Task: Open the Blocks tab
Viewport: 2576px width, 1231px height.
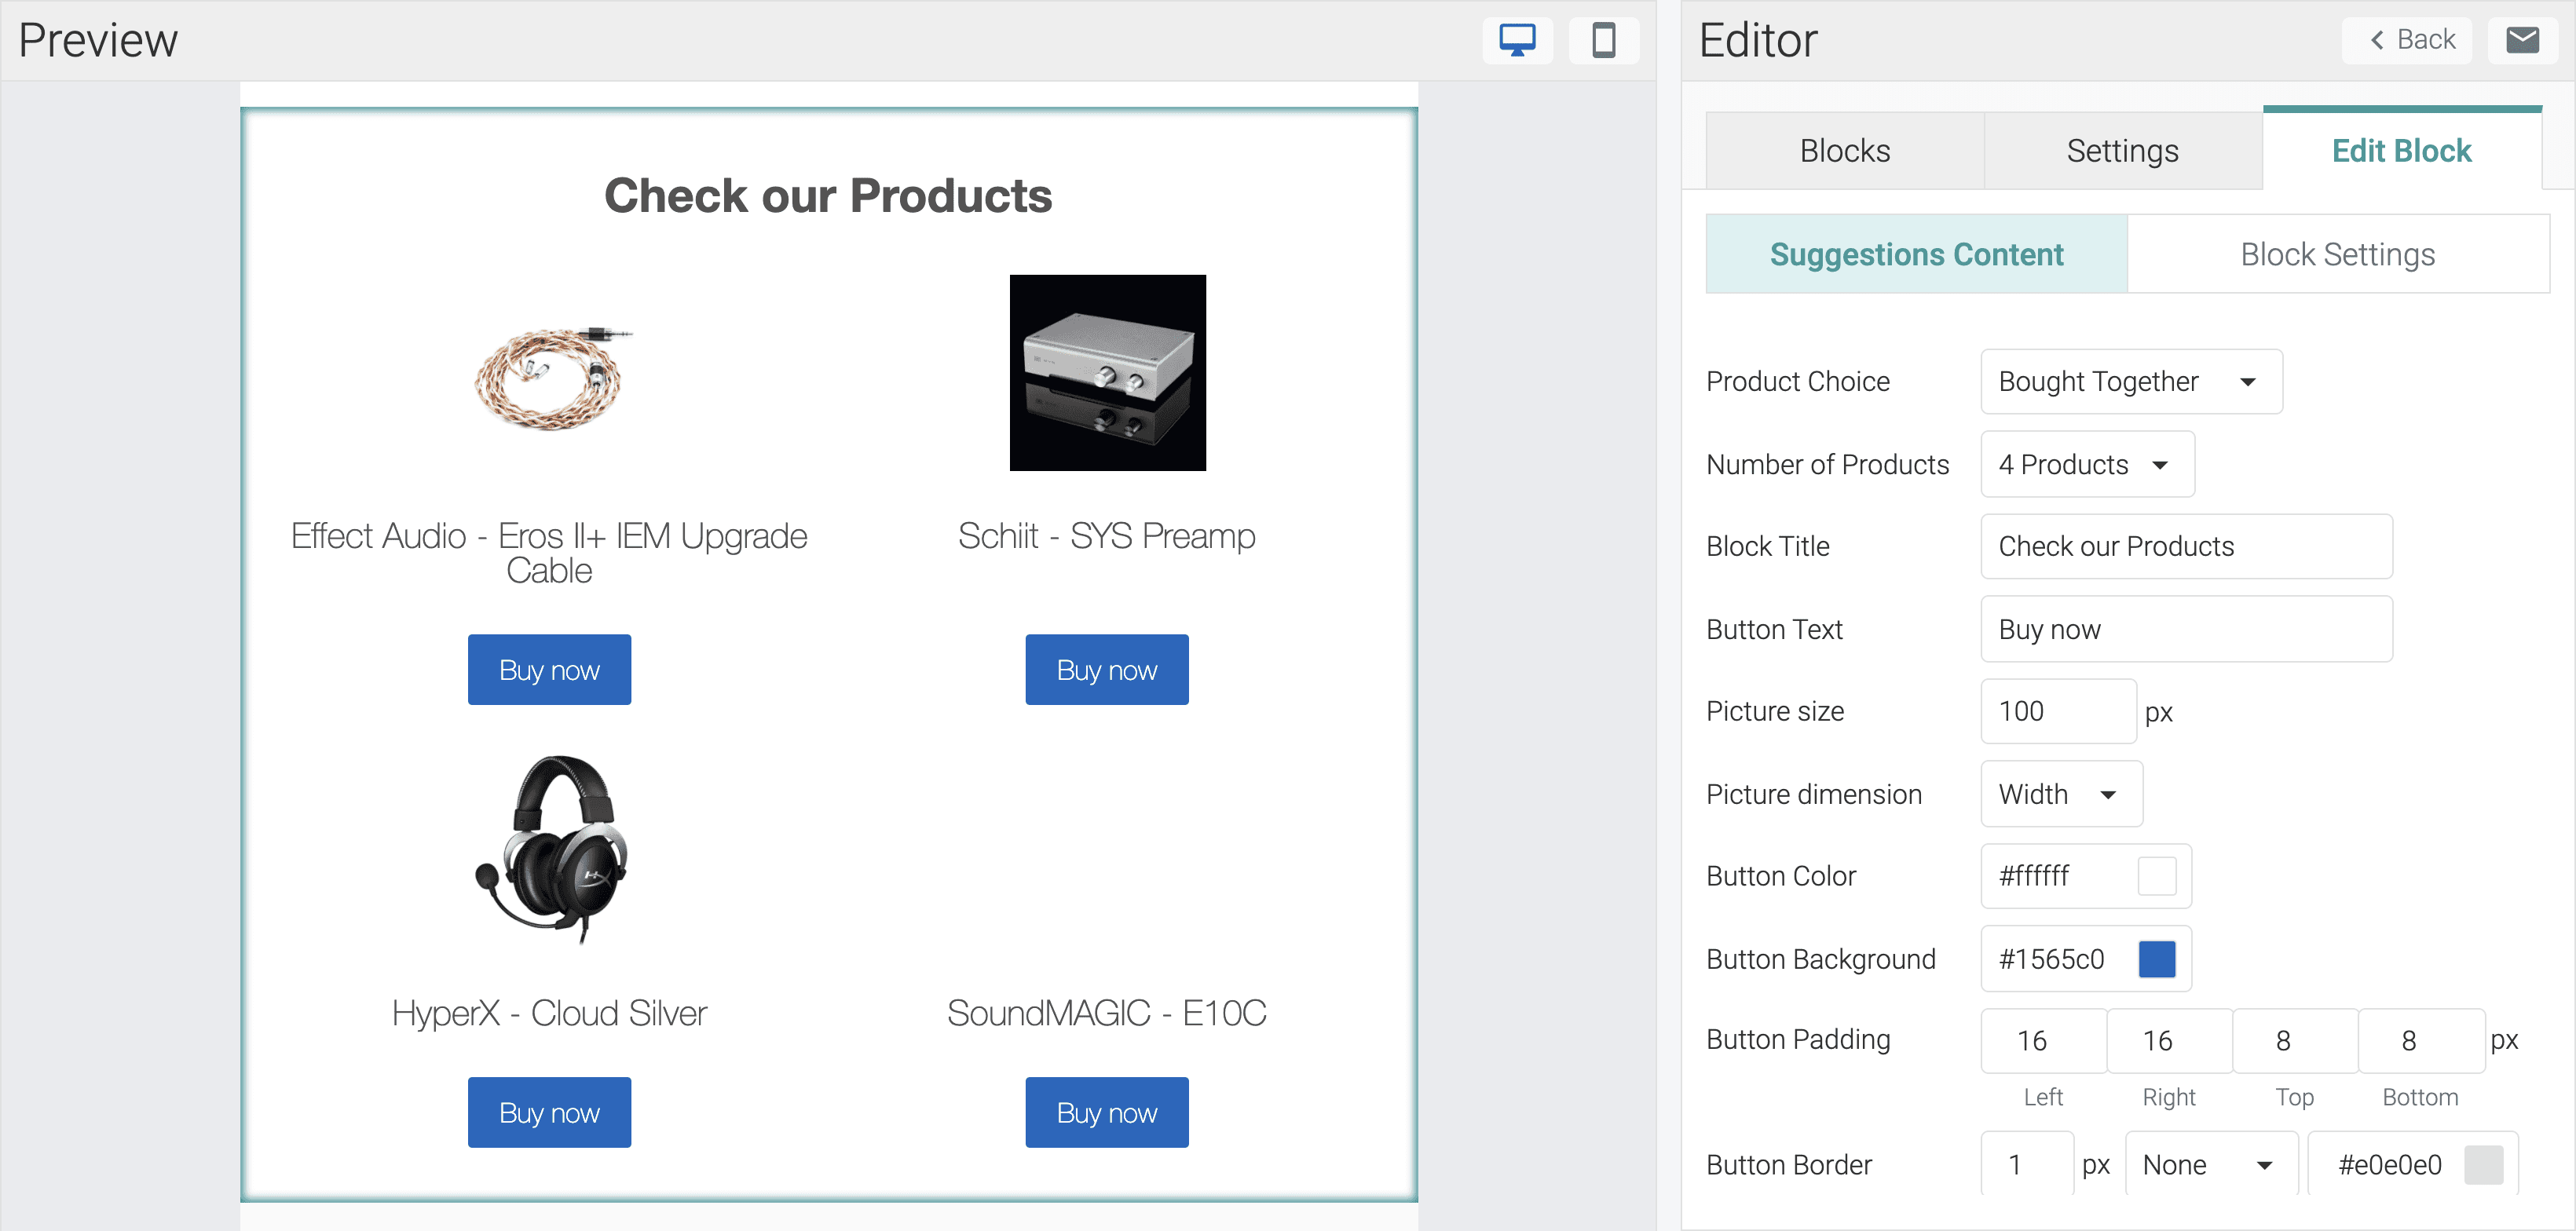Action: 1844,151
